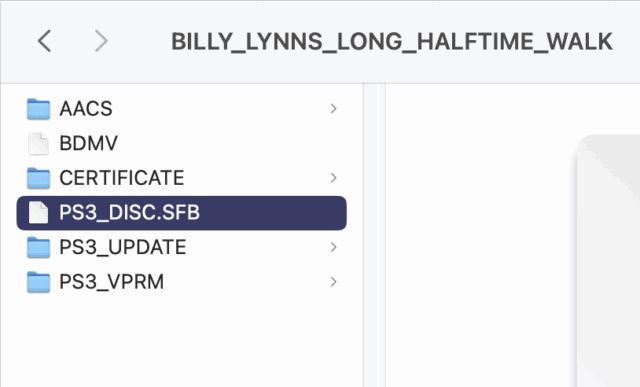Select the CERTIFICATE folder name
640x387 pixels.
pos(122,178)
